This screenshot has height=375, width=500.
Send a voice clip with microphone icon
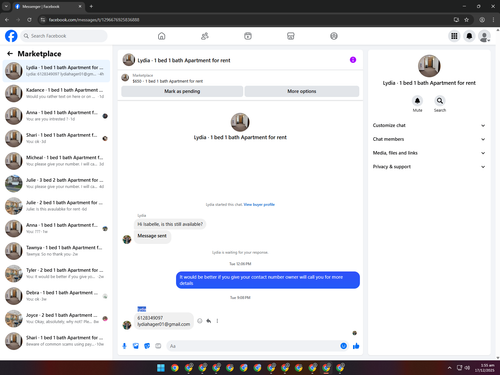point(124,346)
